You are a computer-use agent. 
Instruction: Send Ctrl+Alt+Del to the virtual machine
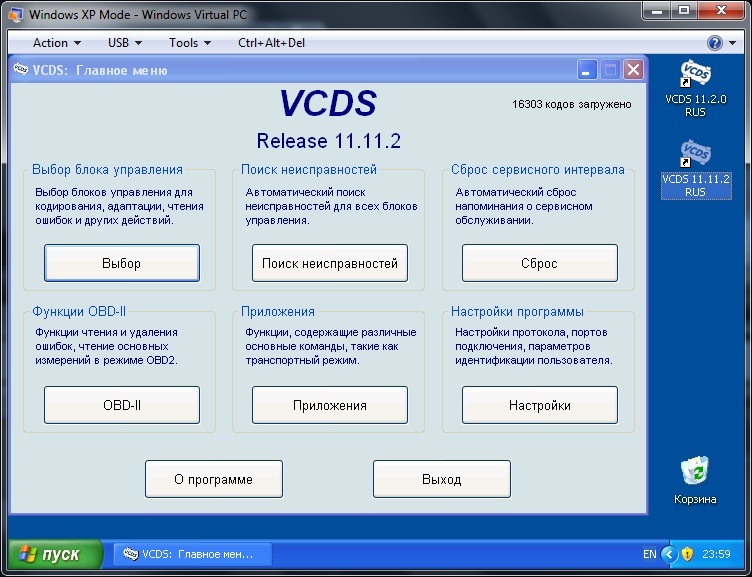pos(271,43)
